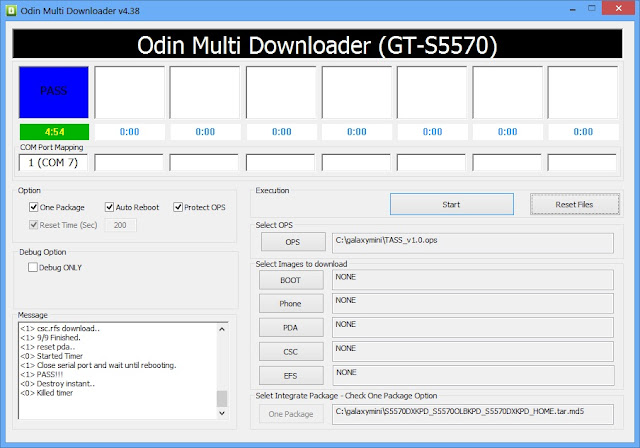
Task: Click the PDA image button
Action: [x=291, y=328]
